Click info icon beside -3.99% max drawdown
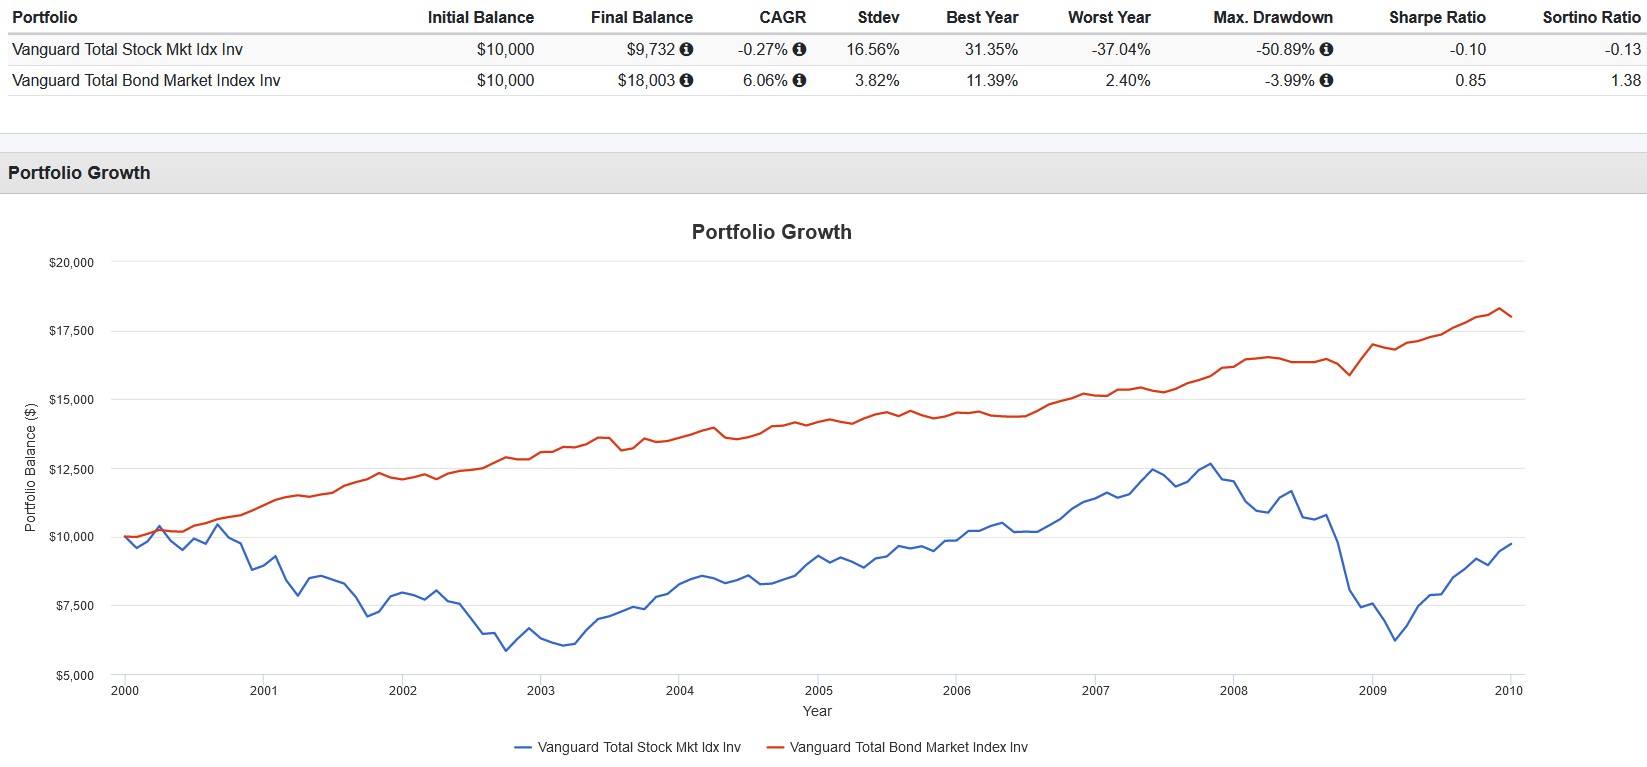 (1326, 80)
